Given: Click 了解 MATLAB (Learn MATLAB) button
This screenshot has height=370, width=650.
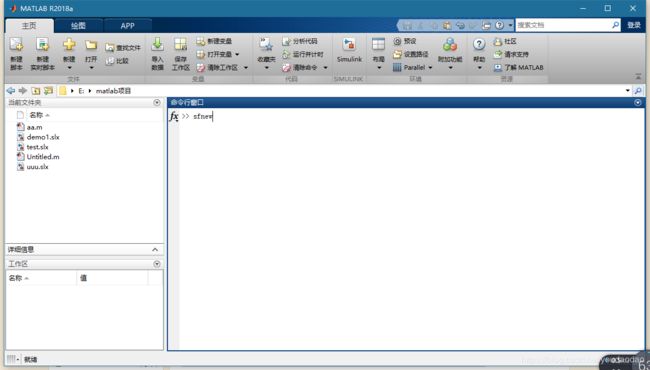Looking at the screenshot, I should (518, 68).
